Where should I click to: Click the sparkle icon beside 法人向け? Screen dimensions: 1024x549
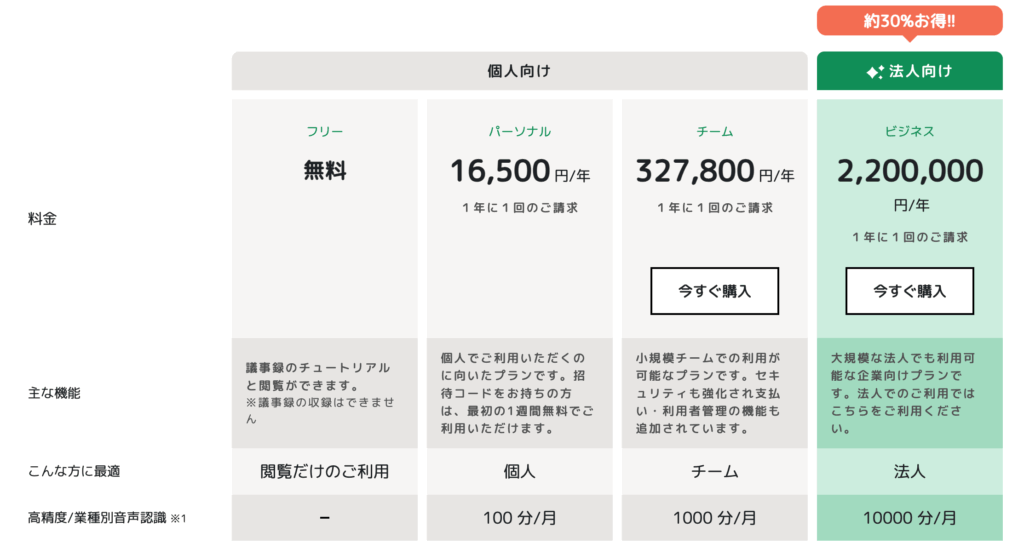pos(875,72)
